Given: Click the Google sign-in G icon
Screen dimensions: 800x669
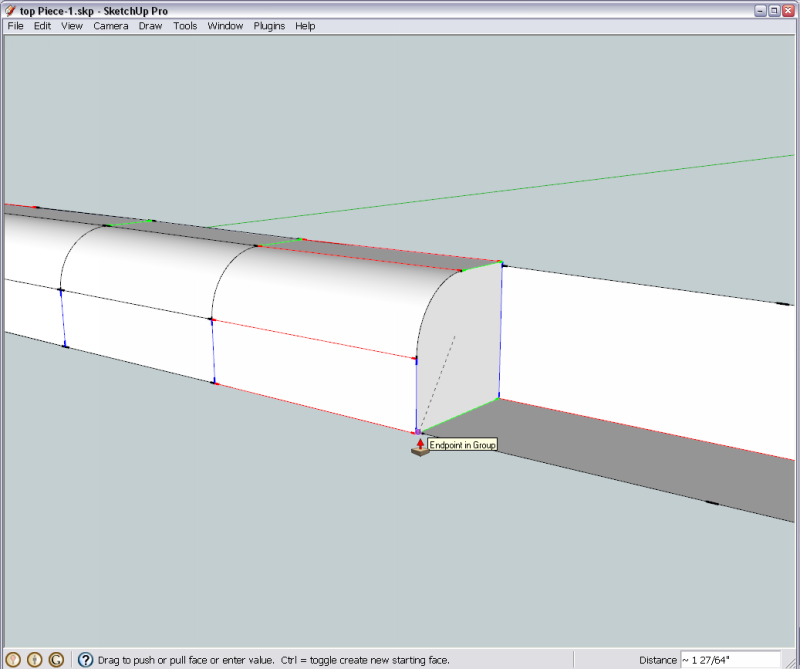Looking at the screenshot, I should (x=56, y=660).
